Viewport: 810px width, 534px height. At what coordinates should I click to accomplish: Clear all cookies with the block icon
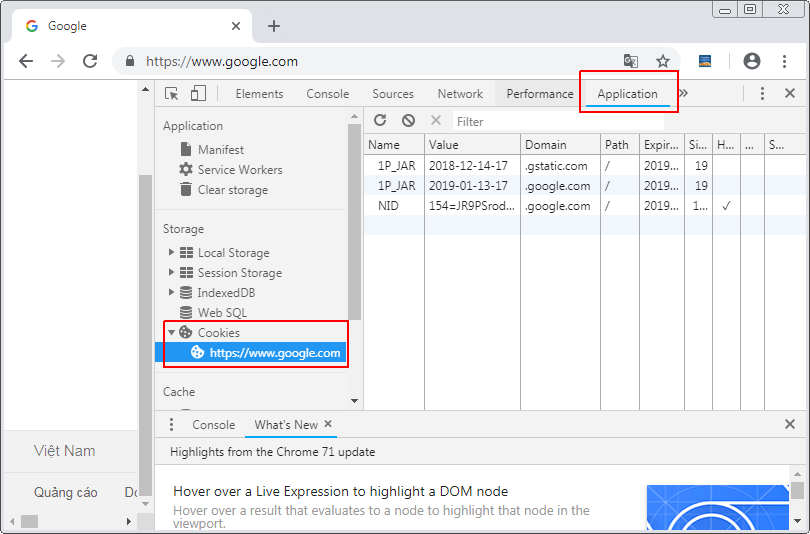tap(408, 120)
